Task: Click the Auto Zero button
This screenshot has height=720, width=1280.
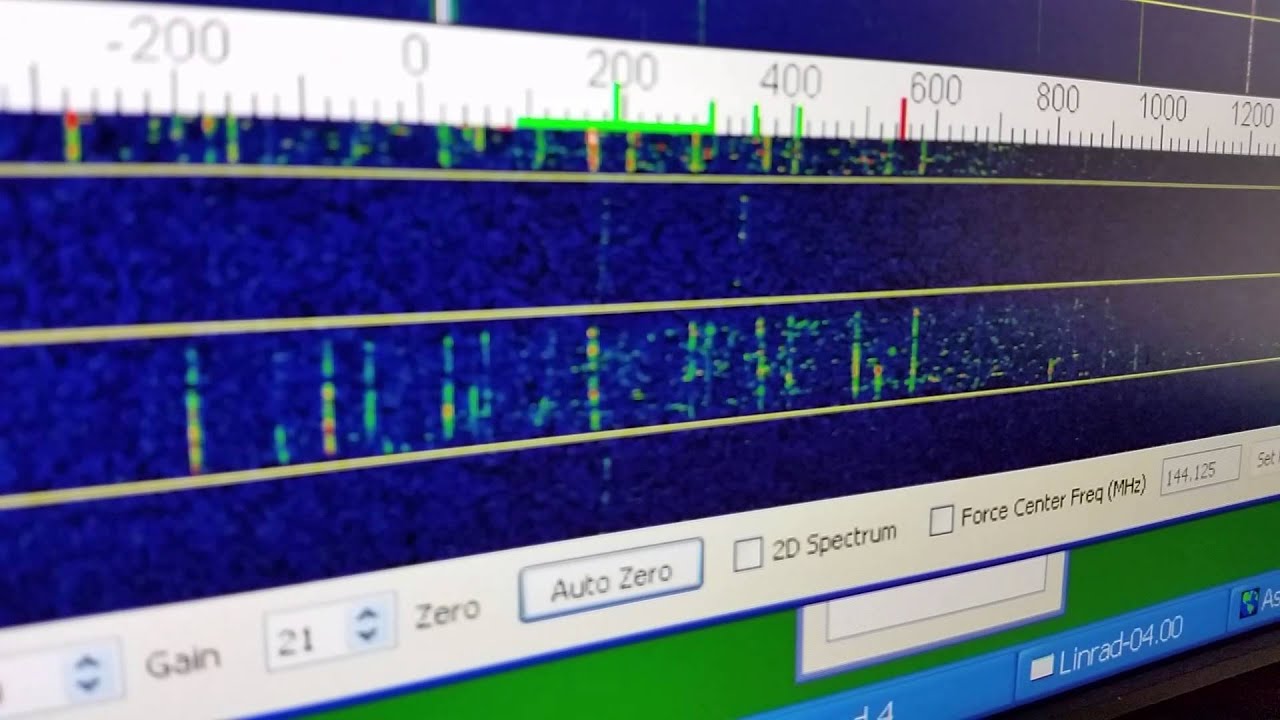Action: click(611, 579)
